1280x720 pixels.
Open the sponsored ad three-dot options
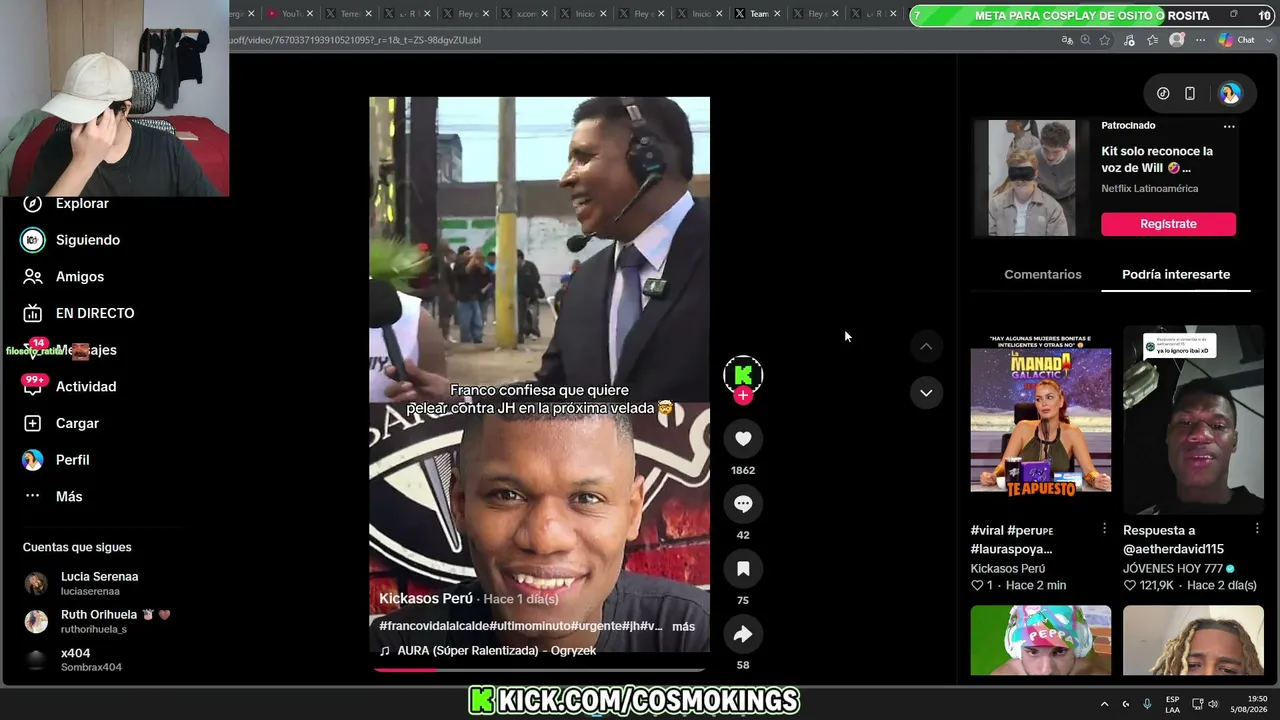[1229, 126]
